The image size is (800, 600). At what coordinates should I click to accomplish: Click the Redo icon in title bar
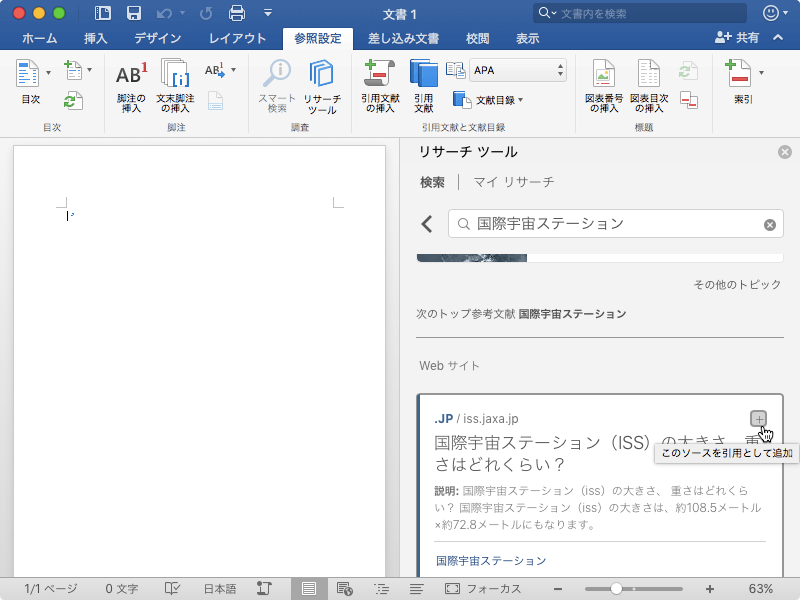[x=206, y=13]
